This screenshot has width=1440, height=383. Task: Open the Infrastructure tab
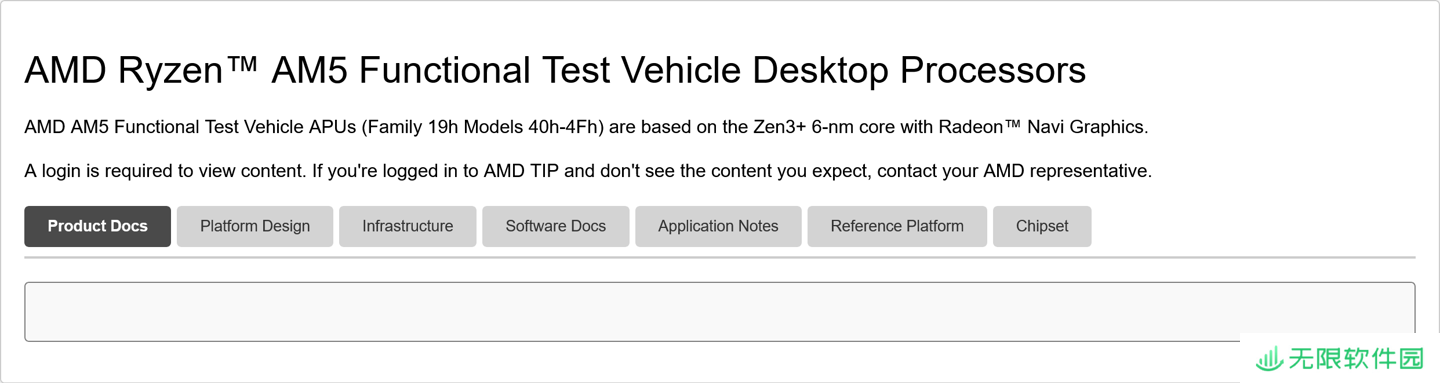[x=408, y=226]
